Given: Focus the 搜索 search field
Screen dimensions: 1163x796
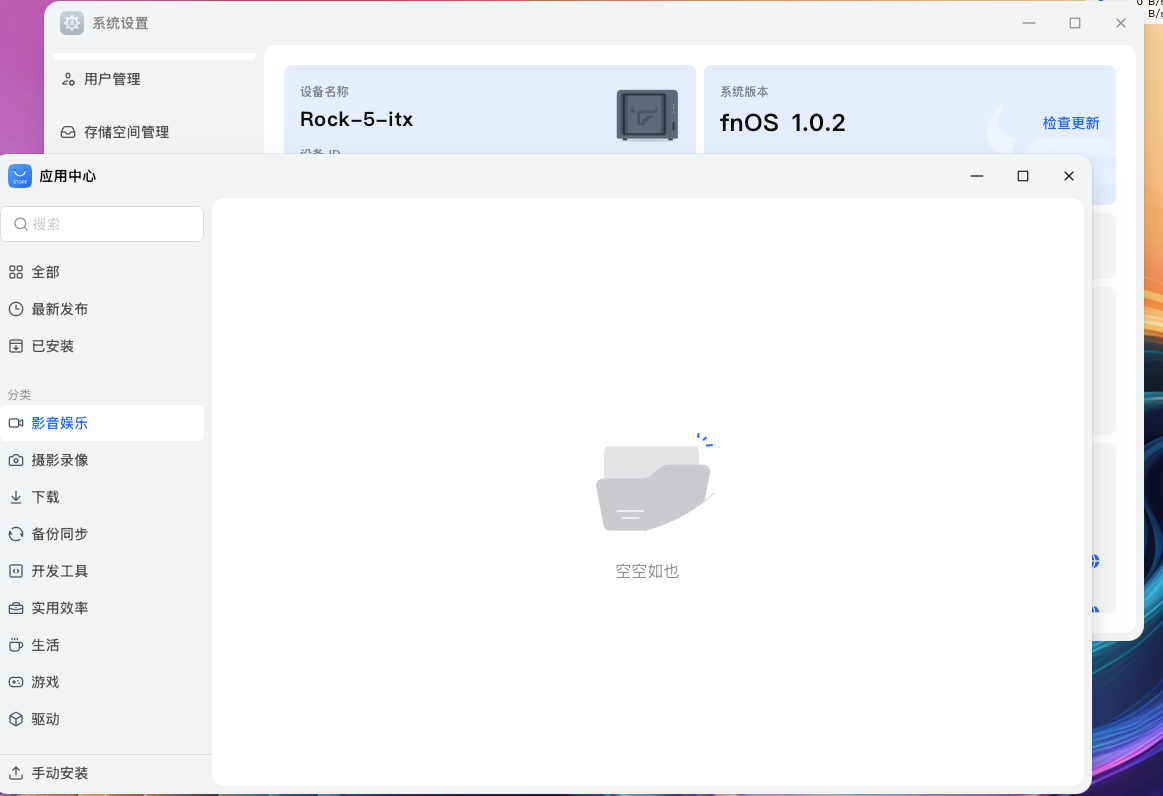Looking at the screenshot, I should click(x=102, y=224).
